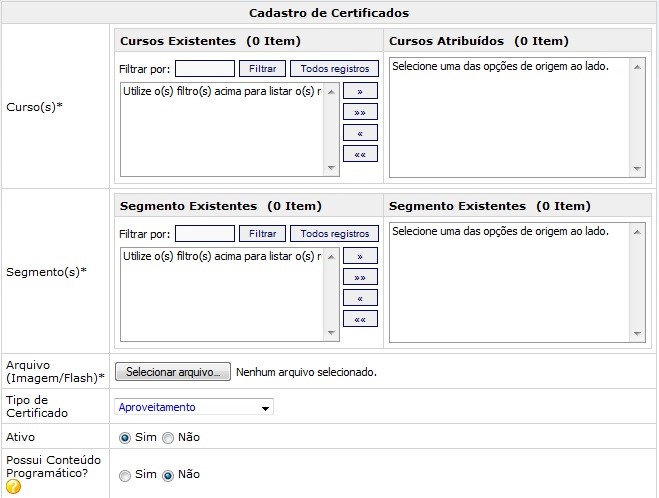Open the Tipo de Certificado dropdown
Image resolution: width=659 pixels, height=498 pixels.
(195, 407)
